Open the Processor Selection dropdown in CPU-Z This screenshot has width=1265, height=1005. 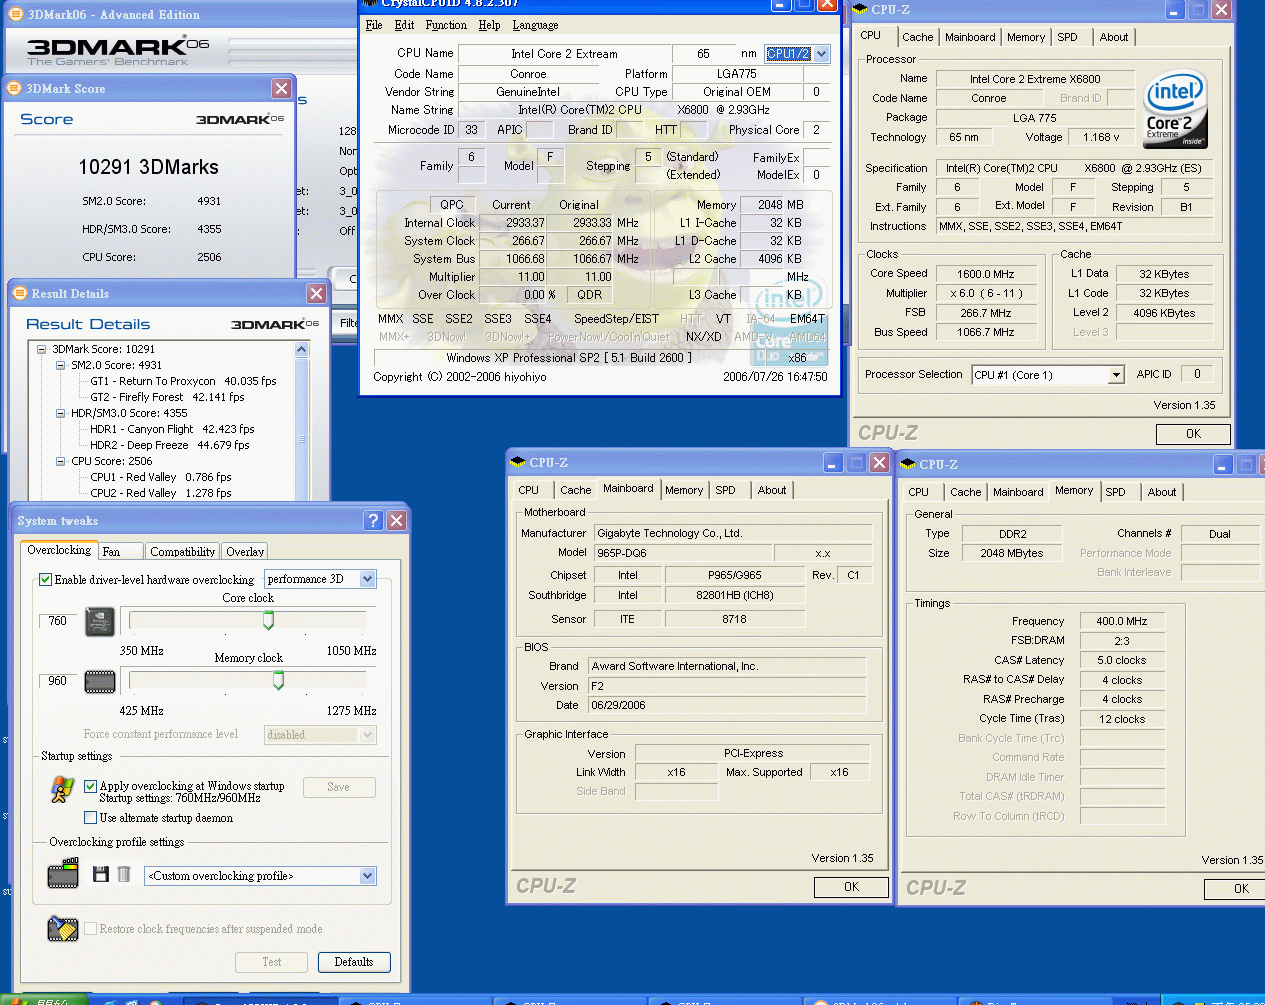pyautogui.click(x=1116, y=375)
